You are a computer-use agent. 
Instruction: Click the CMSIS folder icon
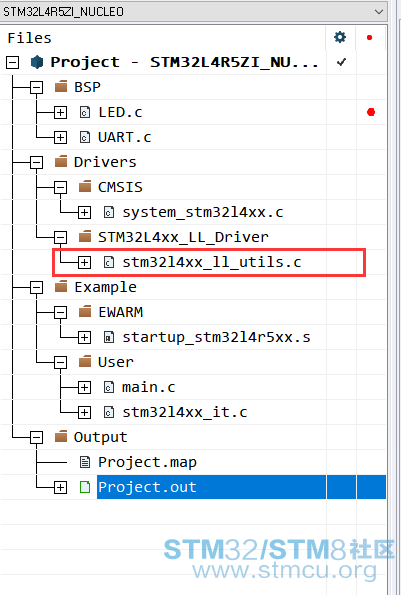click(85, 186)
